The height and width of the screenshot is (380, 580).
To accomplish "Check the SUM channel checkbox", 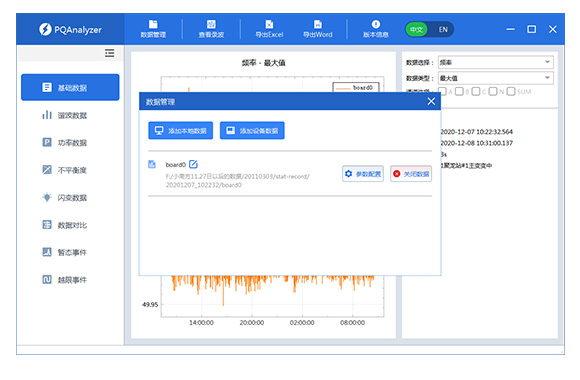I will 511,91.
